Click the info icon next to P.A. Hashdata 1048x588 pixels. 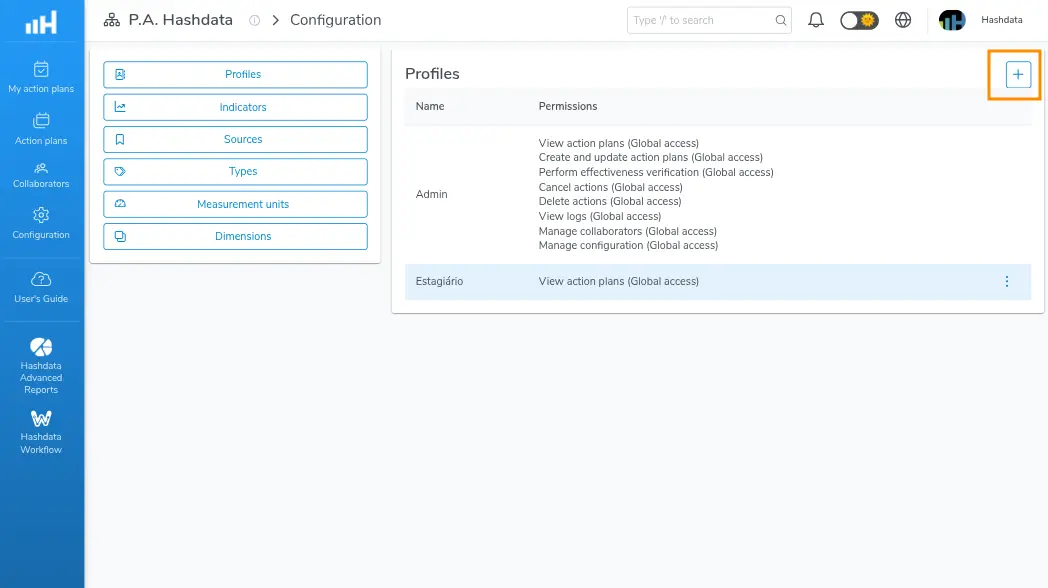point(254,20)
